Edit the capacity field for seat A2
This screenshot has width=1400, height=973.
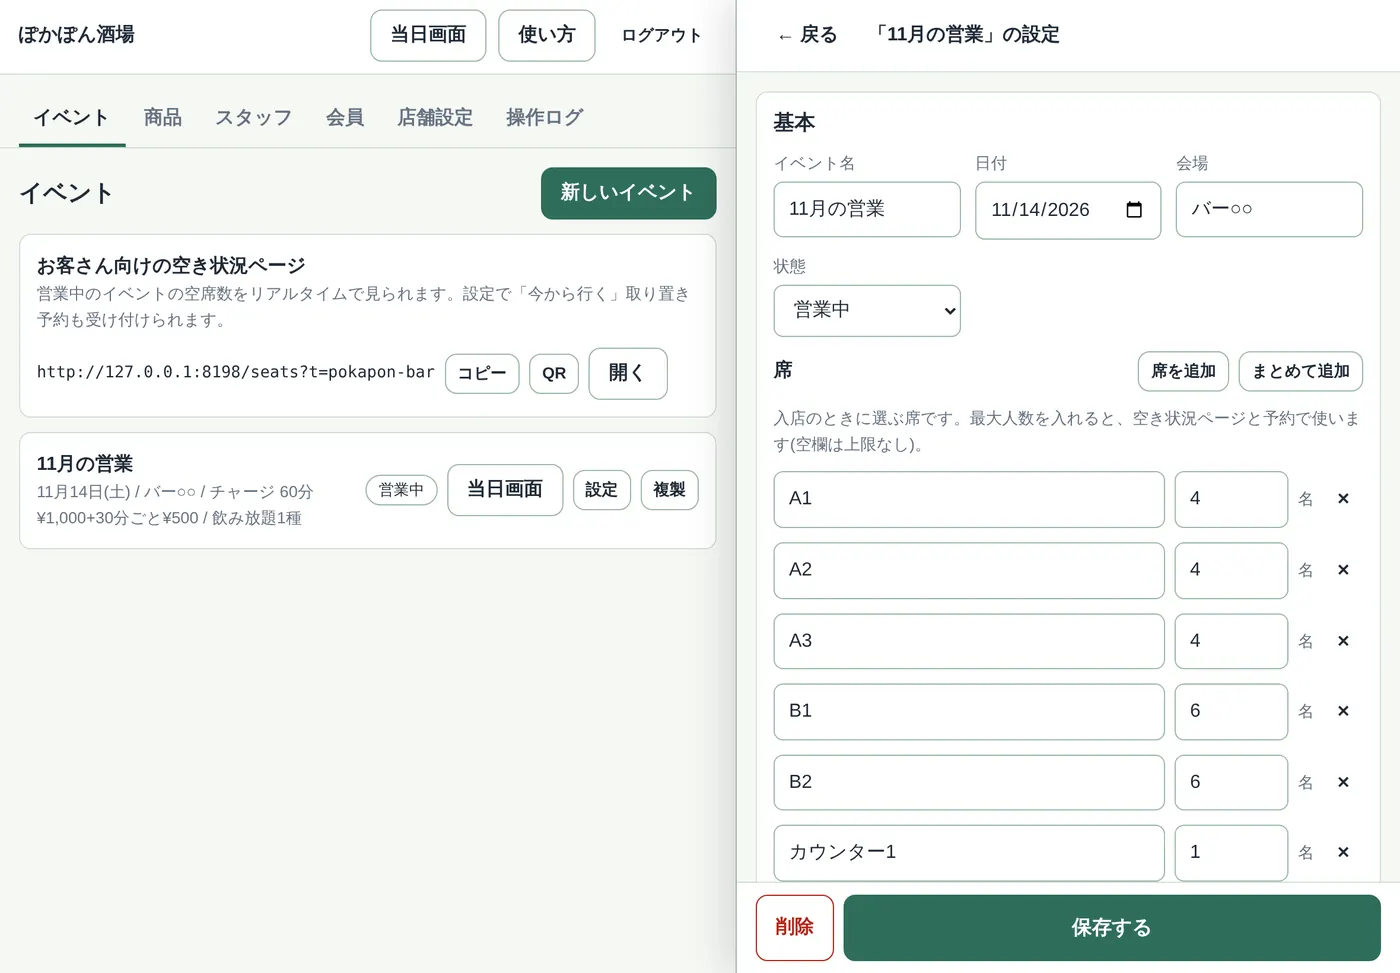coord(1231,570)
